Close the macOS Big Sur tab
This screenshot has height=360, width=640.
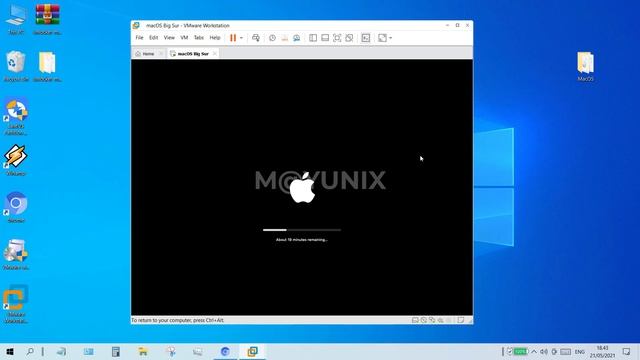coord(215,53)
